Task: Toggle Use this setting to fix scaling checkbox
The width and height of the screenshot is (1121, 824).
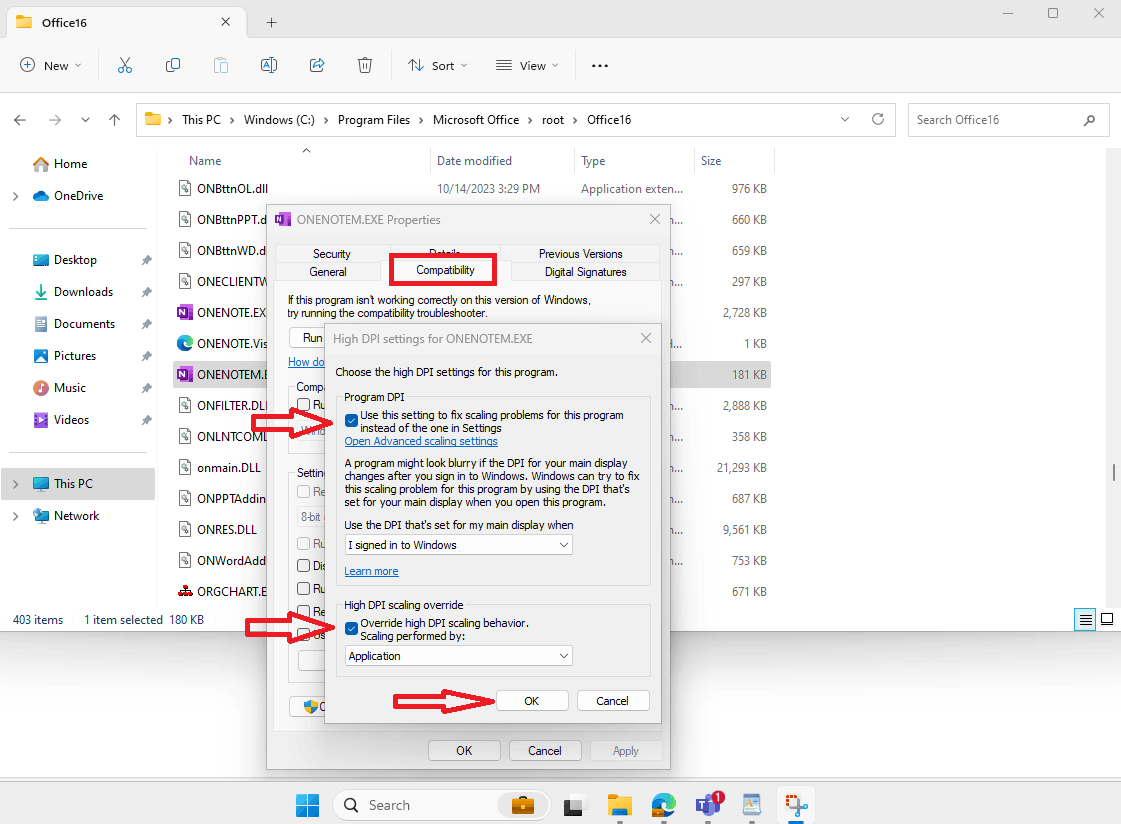Action: [351, 420]
